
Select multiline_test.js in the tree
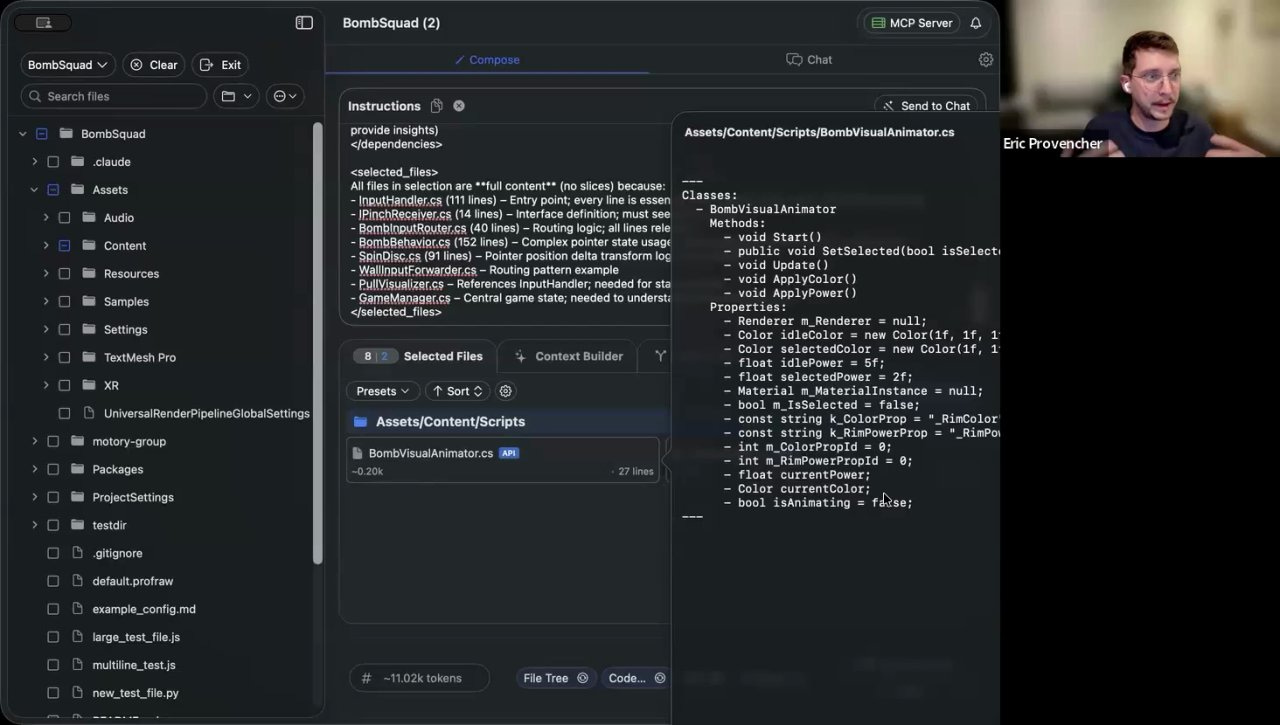coord(134,666)
